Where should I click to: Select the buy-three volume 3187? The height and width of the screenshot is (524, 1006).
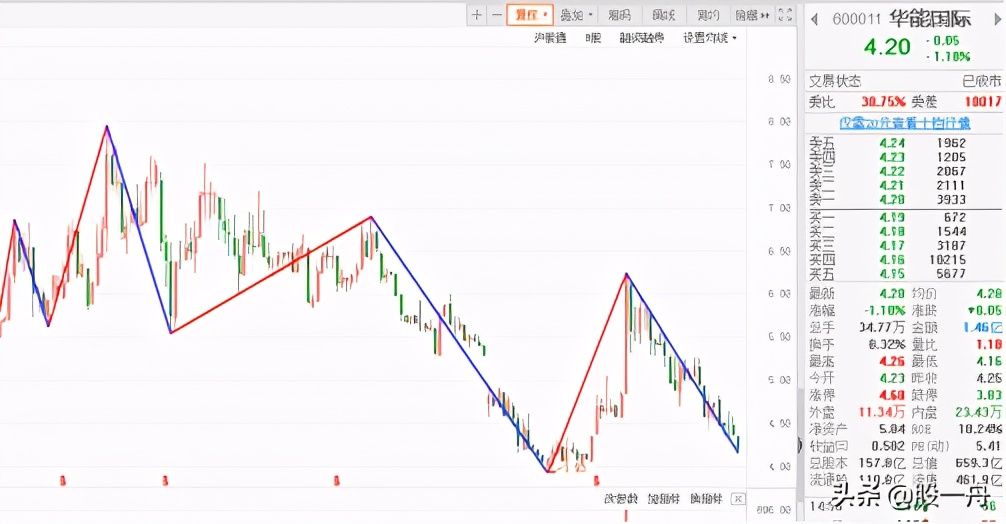pyautogui.click(x=951, y=246)
